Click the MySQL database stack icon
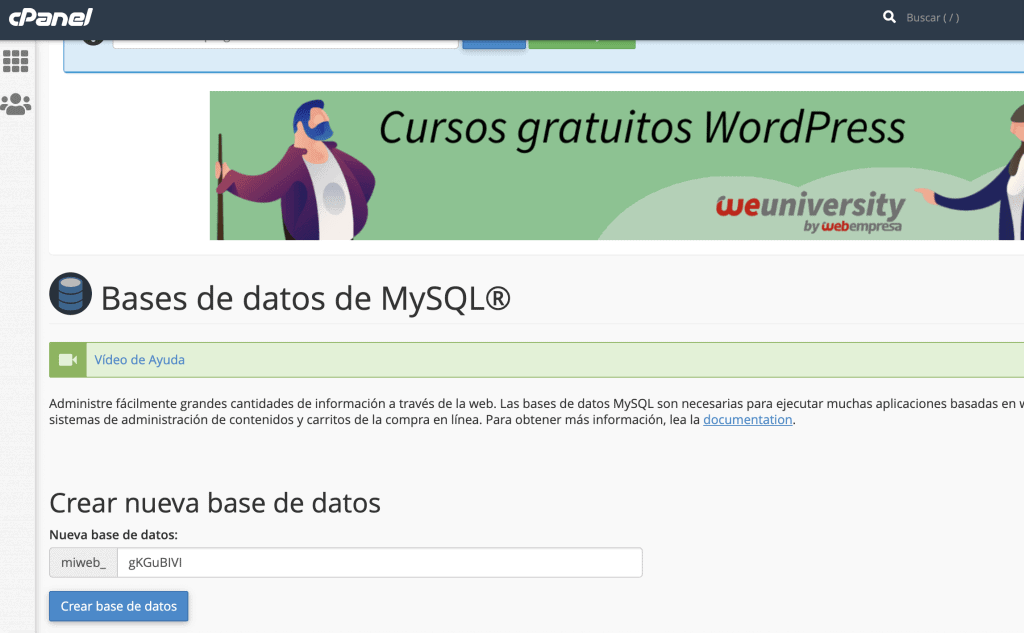Image resolution: width=1024 pixels, height=633 pixels. (70, 295)
